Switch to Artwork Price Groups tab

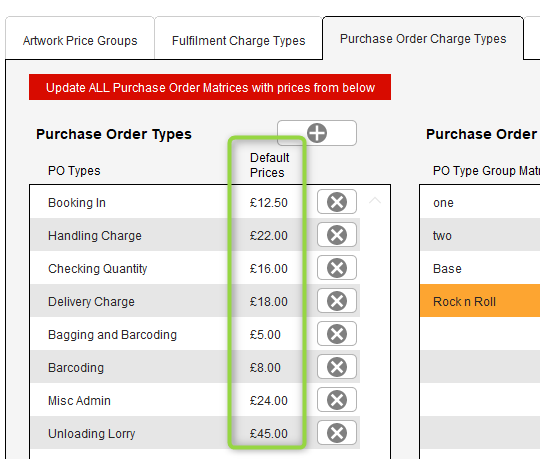[x=80, y=39]
